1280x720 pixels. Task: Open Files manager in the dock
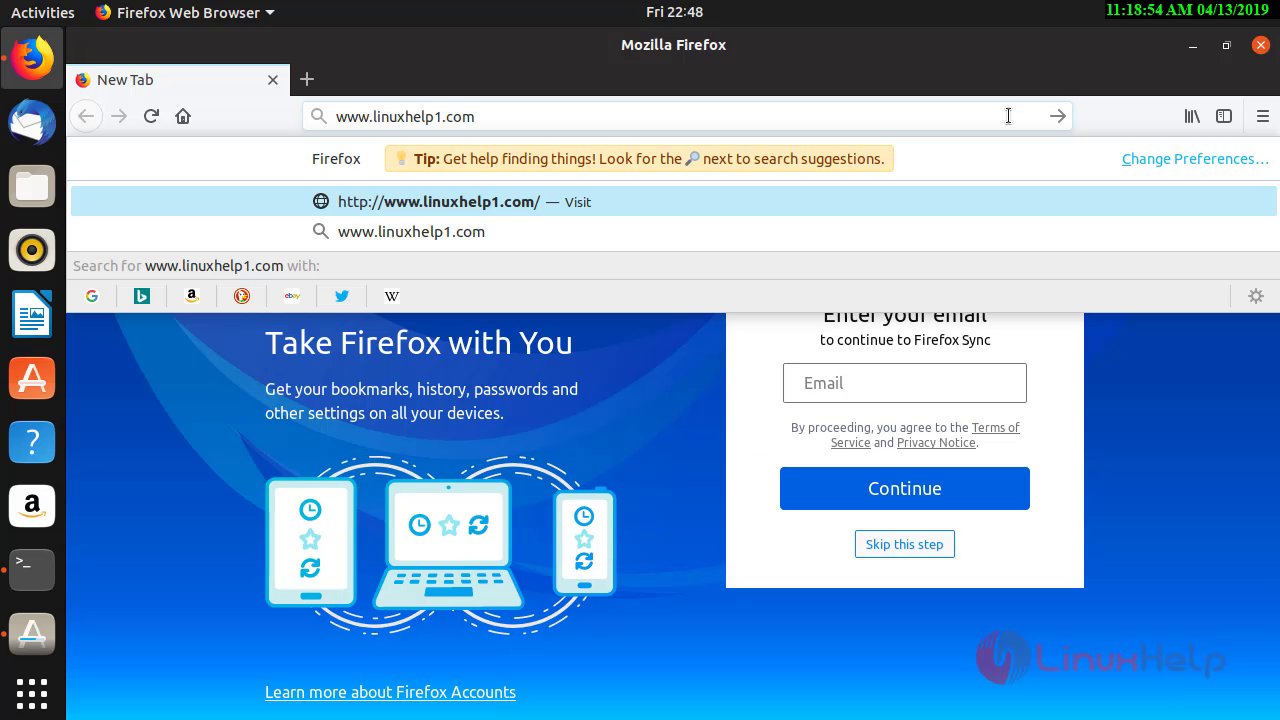click(x=32, y=186)
